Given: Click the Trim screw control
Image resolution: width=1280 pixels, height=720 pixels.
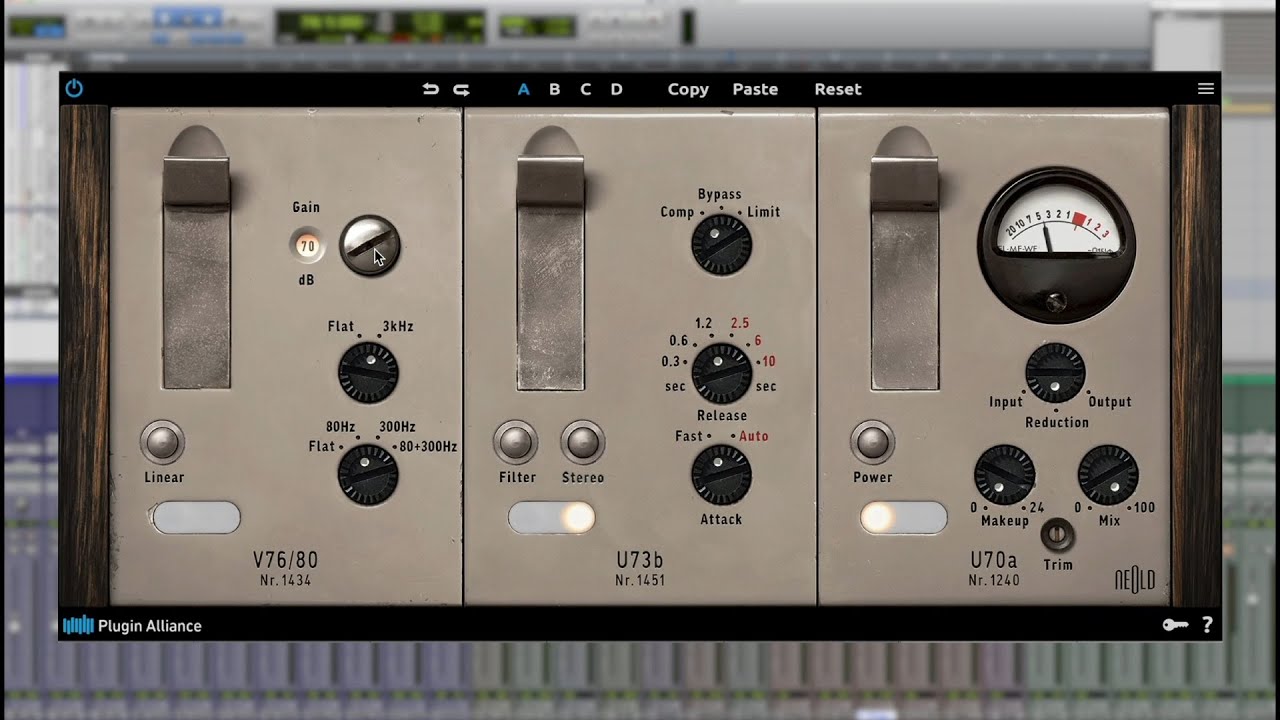Looking at the screenshot, I should 1057,537.
